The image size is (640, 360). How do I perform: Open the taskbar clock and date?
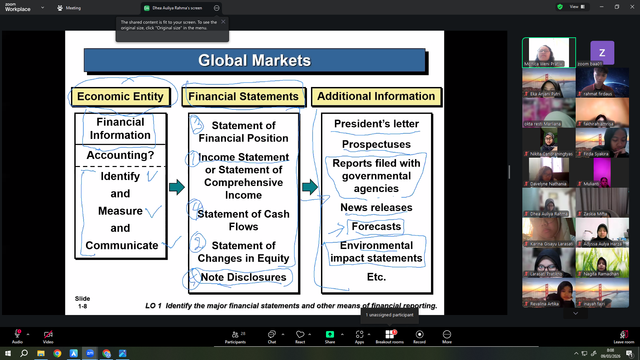(611, 353)
